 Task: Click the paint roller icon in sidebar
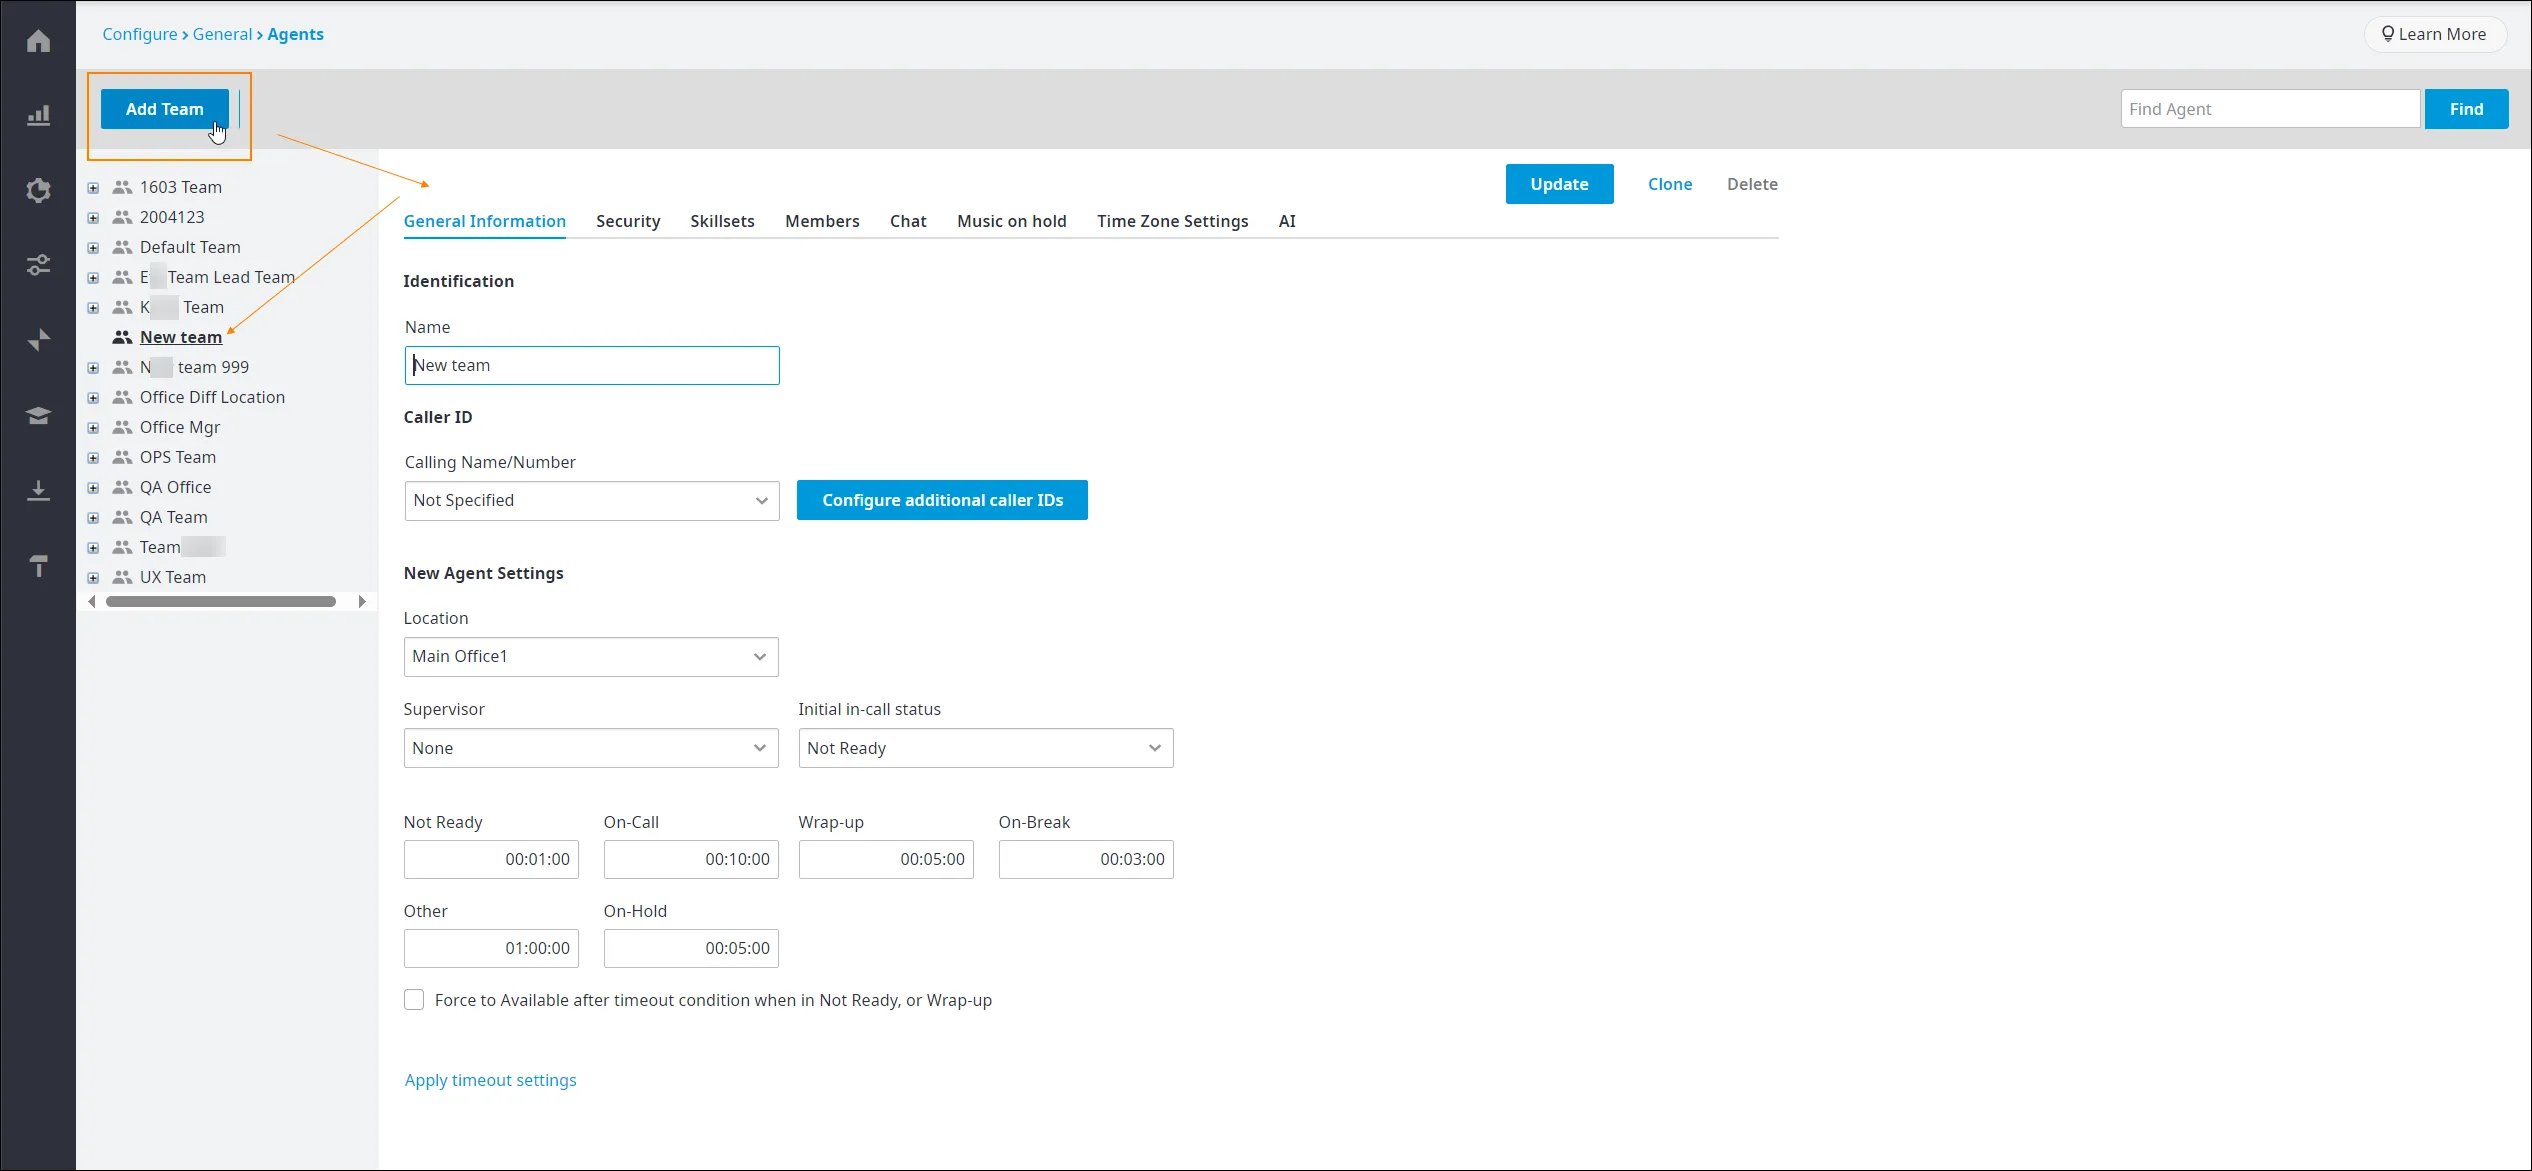point(38,565)
